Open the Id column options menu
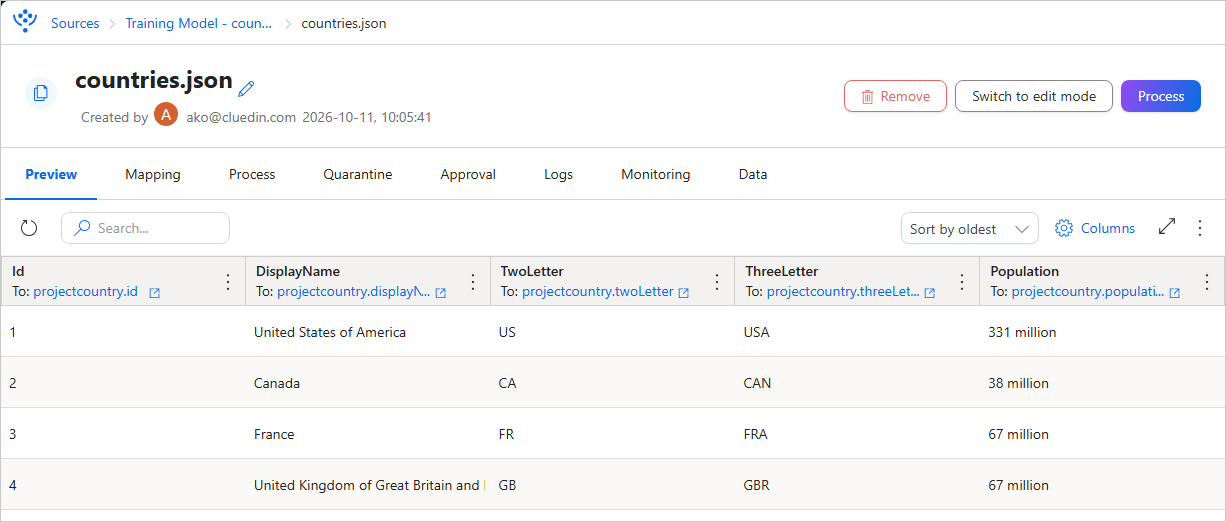The image size is (1226, 522). 227,282
